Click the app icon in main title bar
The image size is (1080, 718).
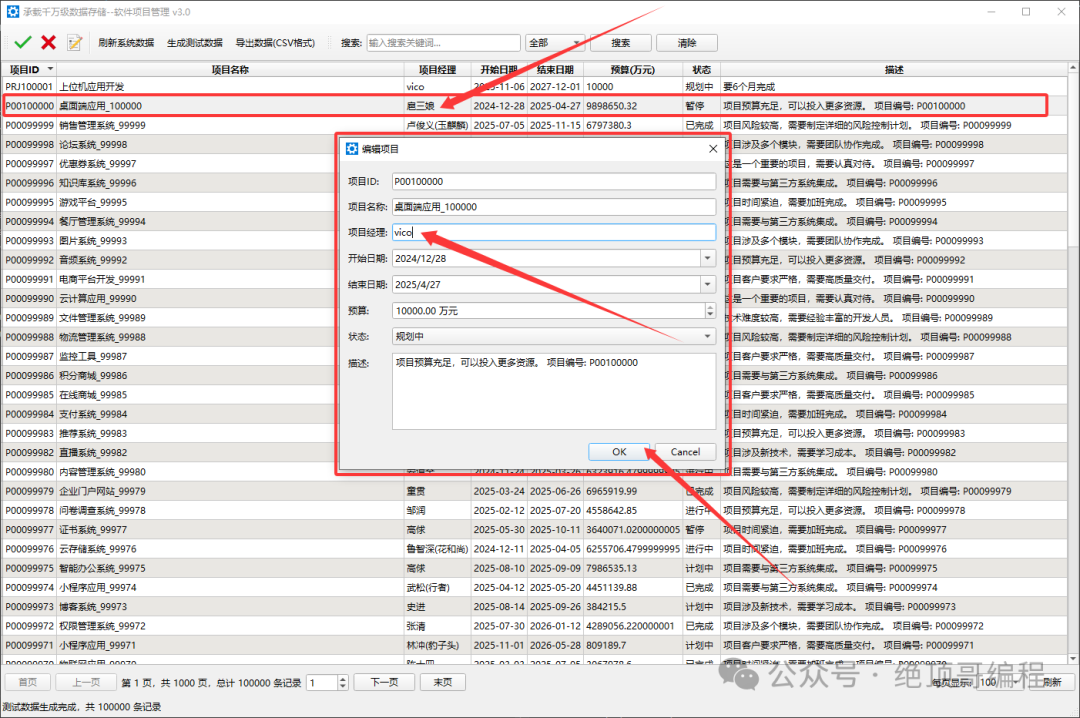[12, 12]
